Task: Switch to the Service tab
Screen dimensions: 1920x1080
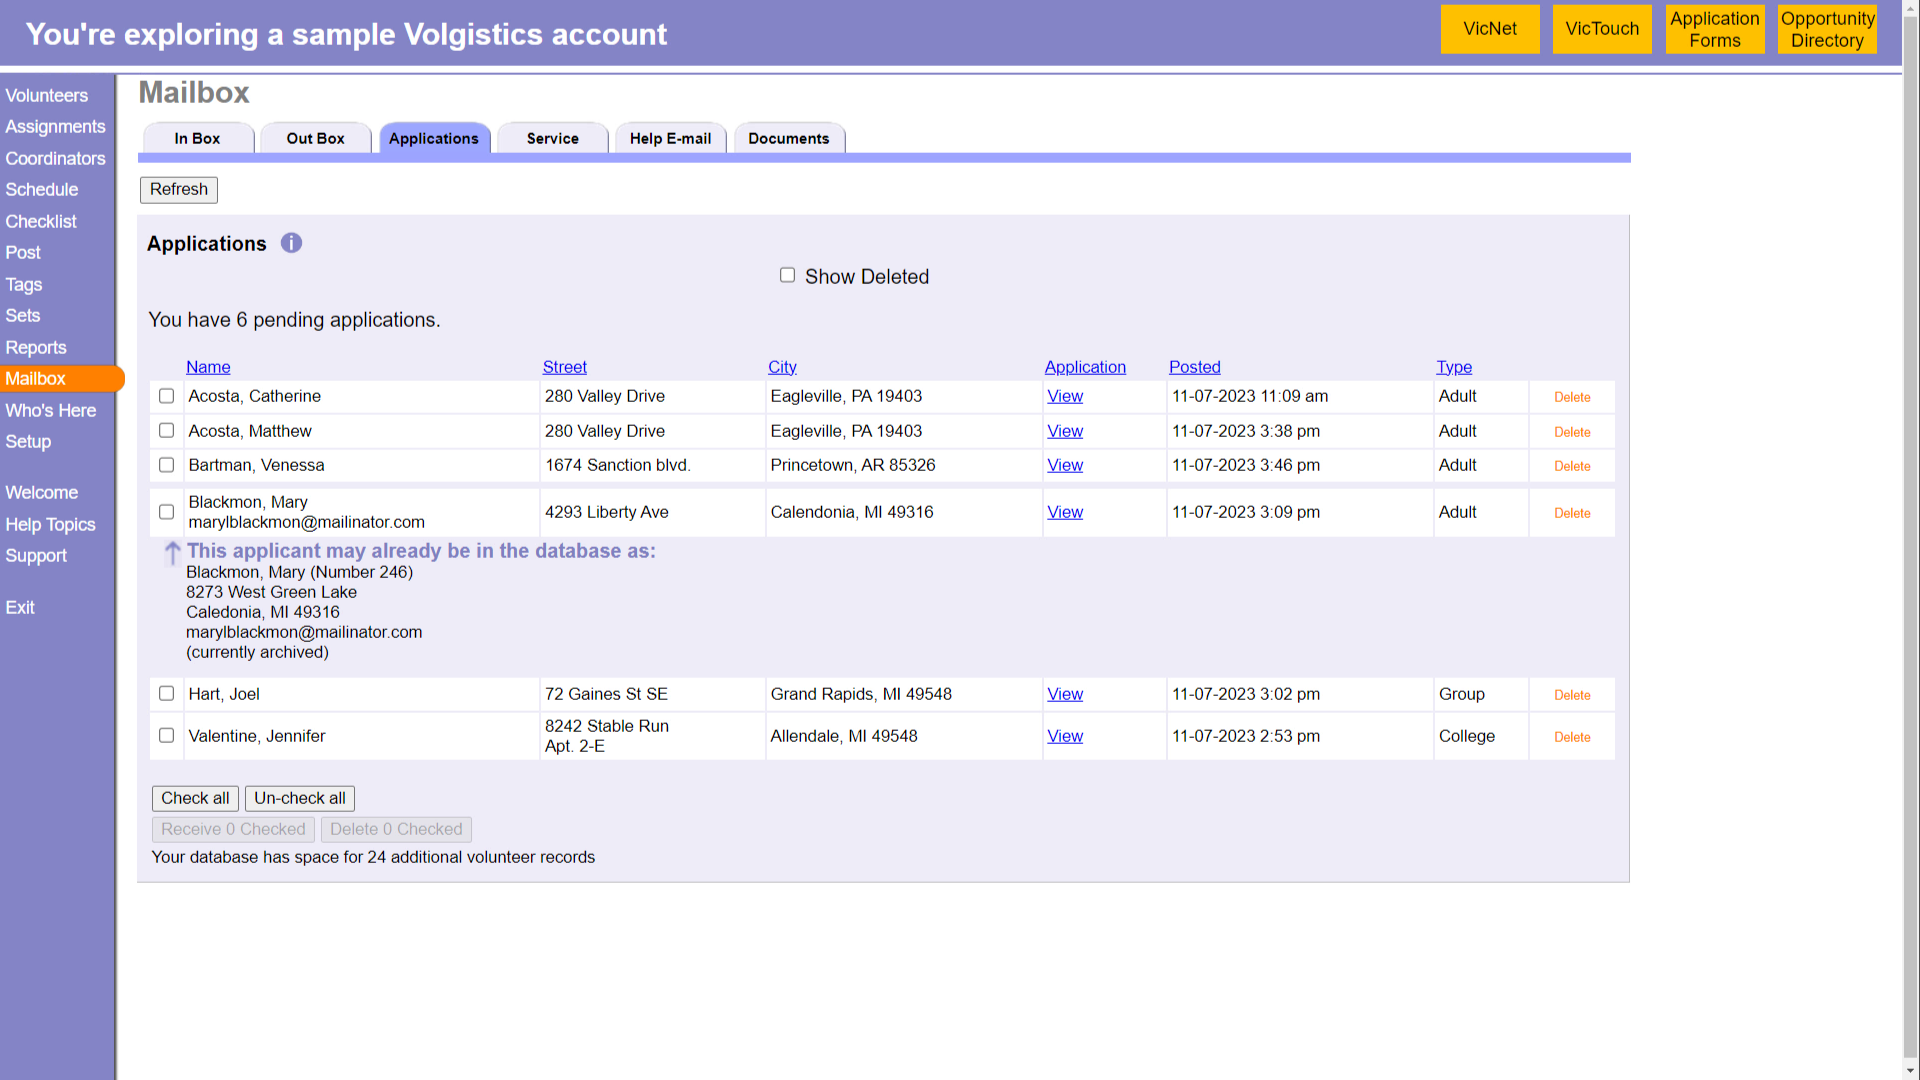Action: pos(552,138)
